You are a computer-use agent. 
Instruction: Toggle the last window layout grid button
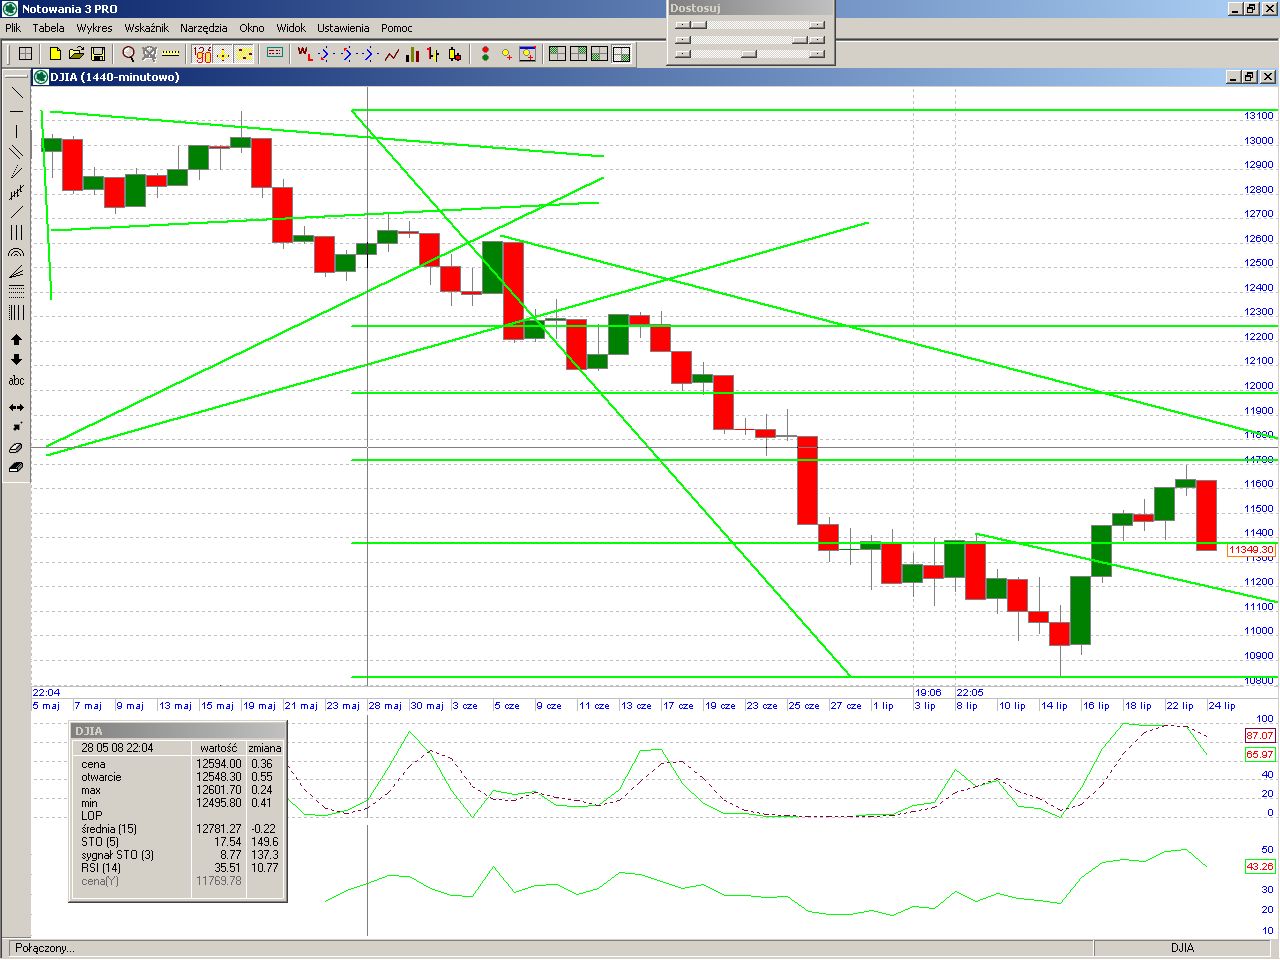[621, 54]
